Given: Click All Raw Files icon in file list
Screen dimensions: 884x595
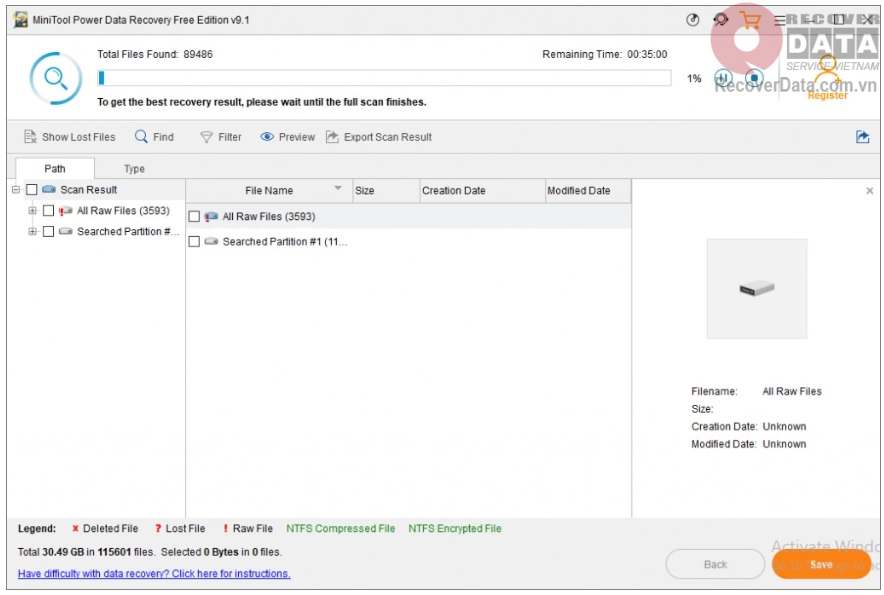Looking at the screenshot, I should [211, 217].
